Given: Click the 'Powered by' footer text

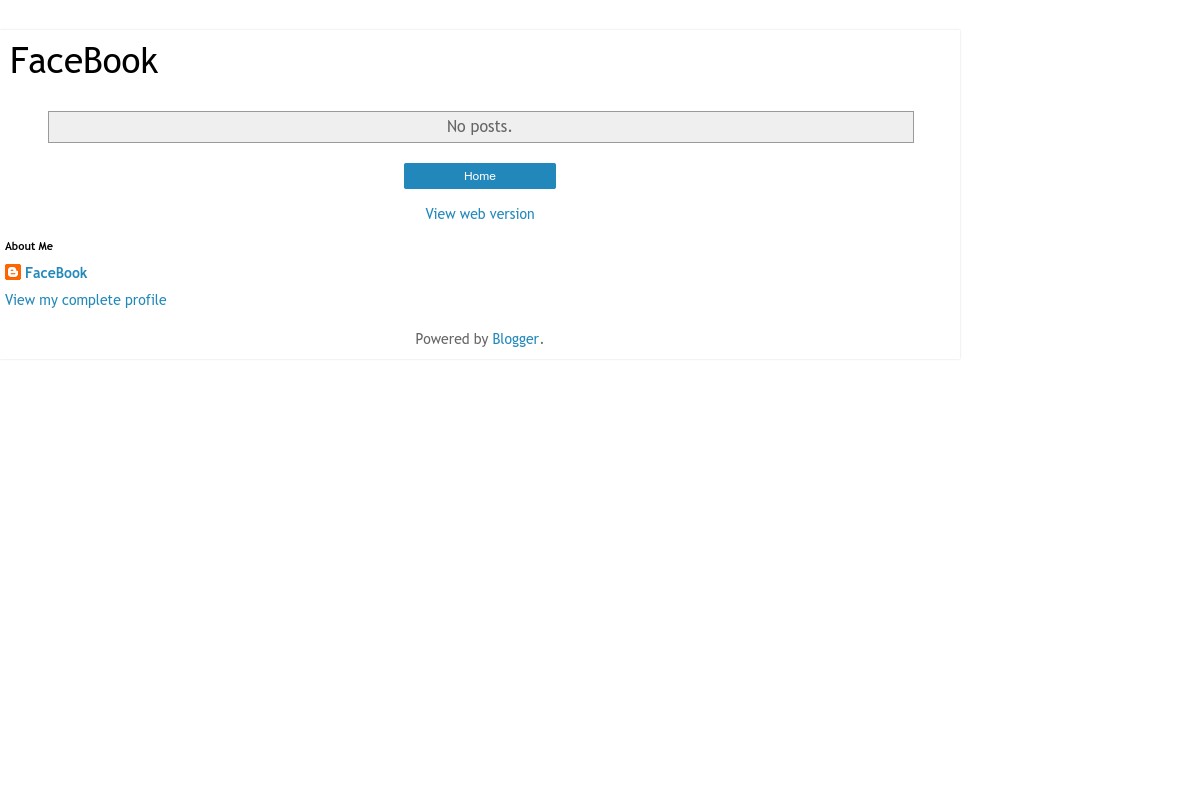Looking at the screenshot, I should tap(452, 339).
